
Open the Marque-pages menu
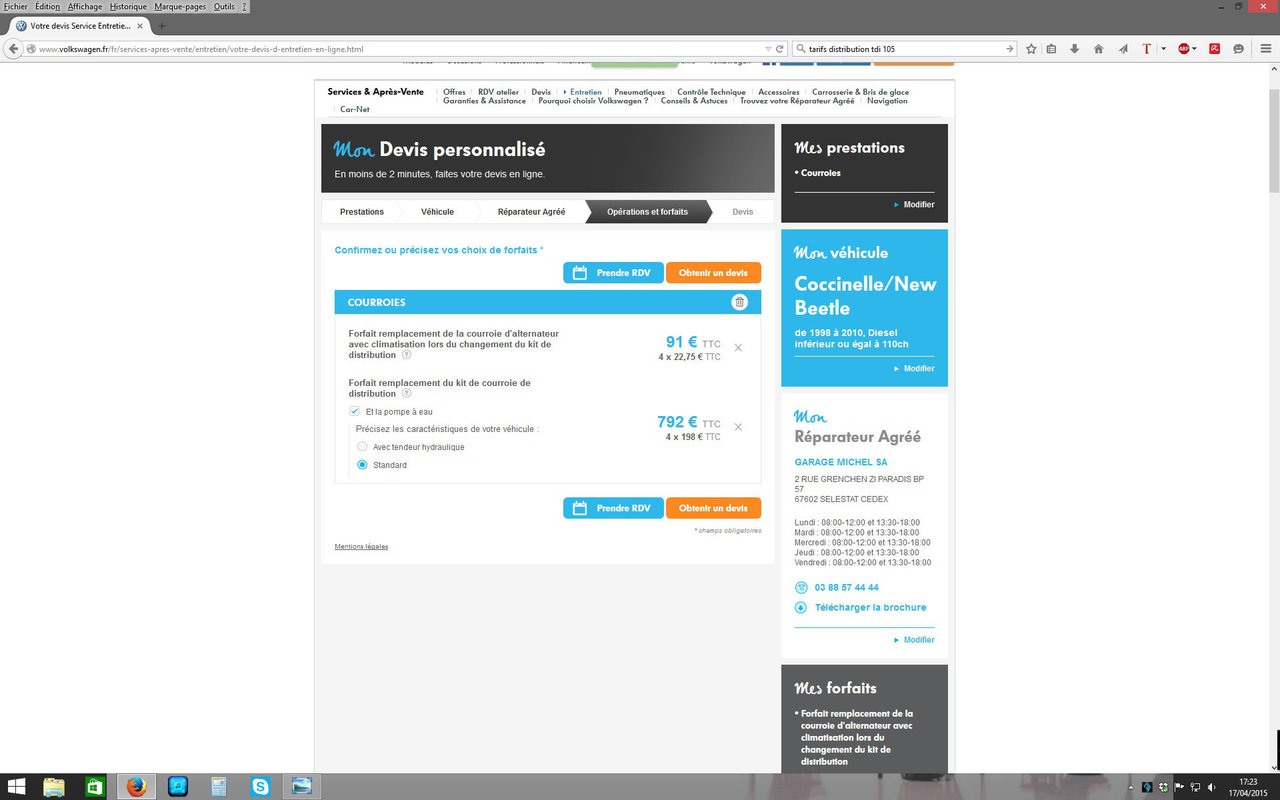(x=180, y=6)
